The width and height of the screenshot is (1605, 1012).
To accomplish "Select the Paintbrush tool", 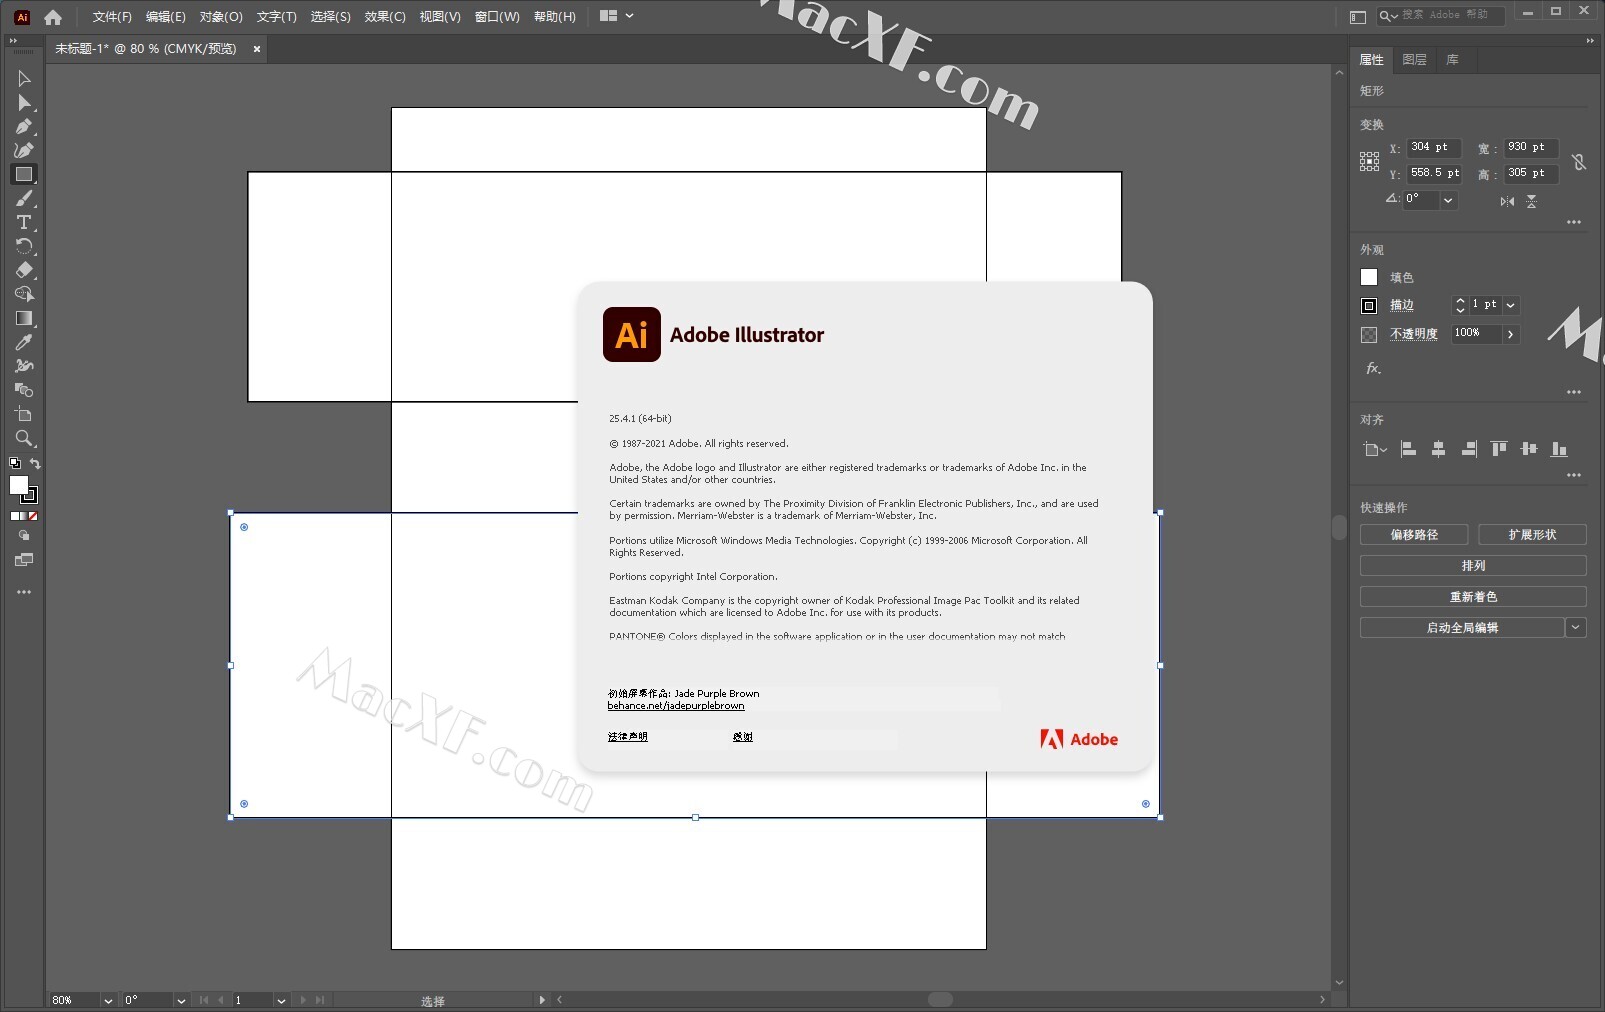I will (x=24, y=198).
